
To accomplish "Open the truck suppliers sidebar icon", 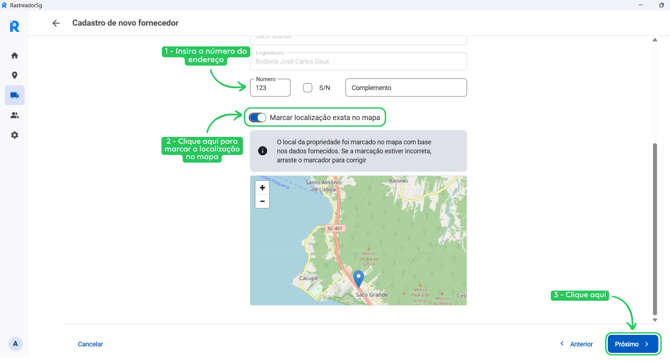I will [15, 95].
